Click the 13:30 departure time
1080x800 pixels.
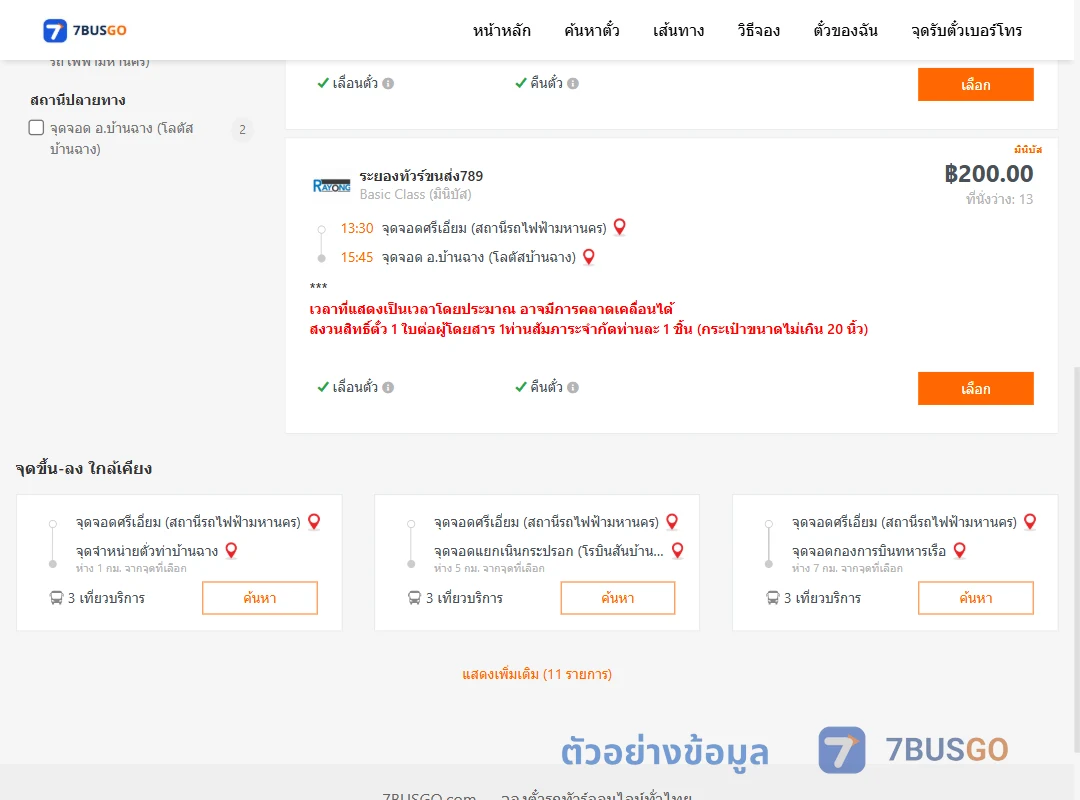(357, 228)
